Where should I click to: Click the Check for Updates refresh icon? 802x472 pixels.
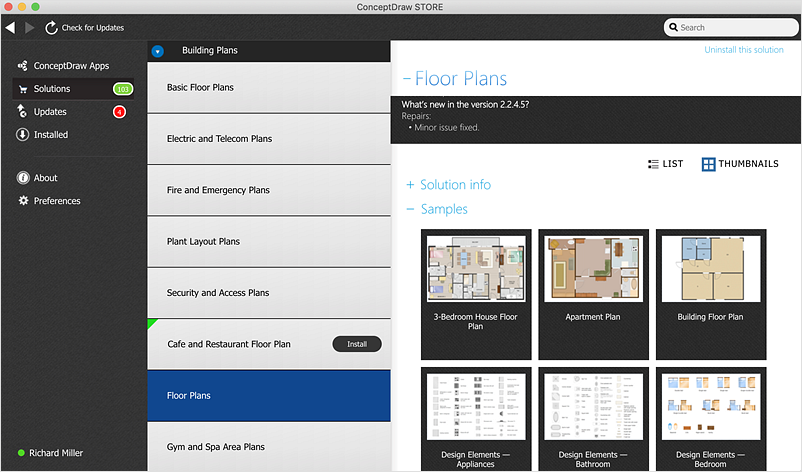click(x=51, y=28)
